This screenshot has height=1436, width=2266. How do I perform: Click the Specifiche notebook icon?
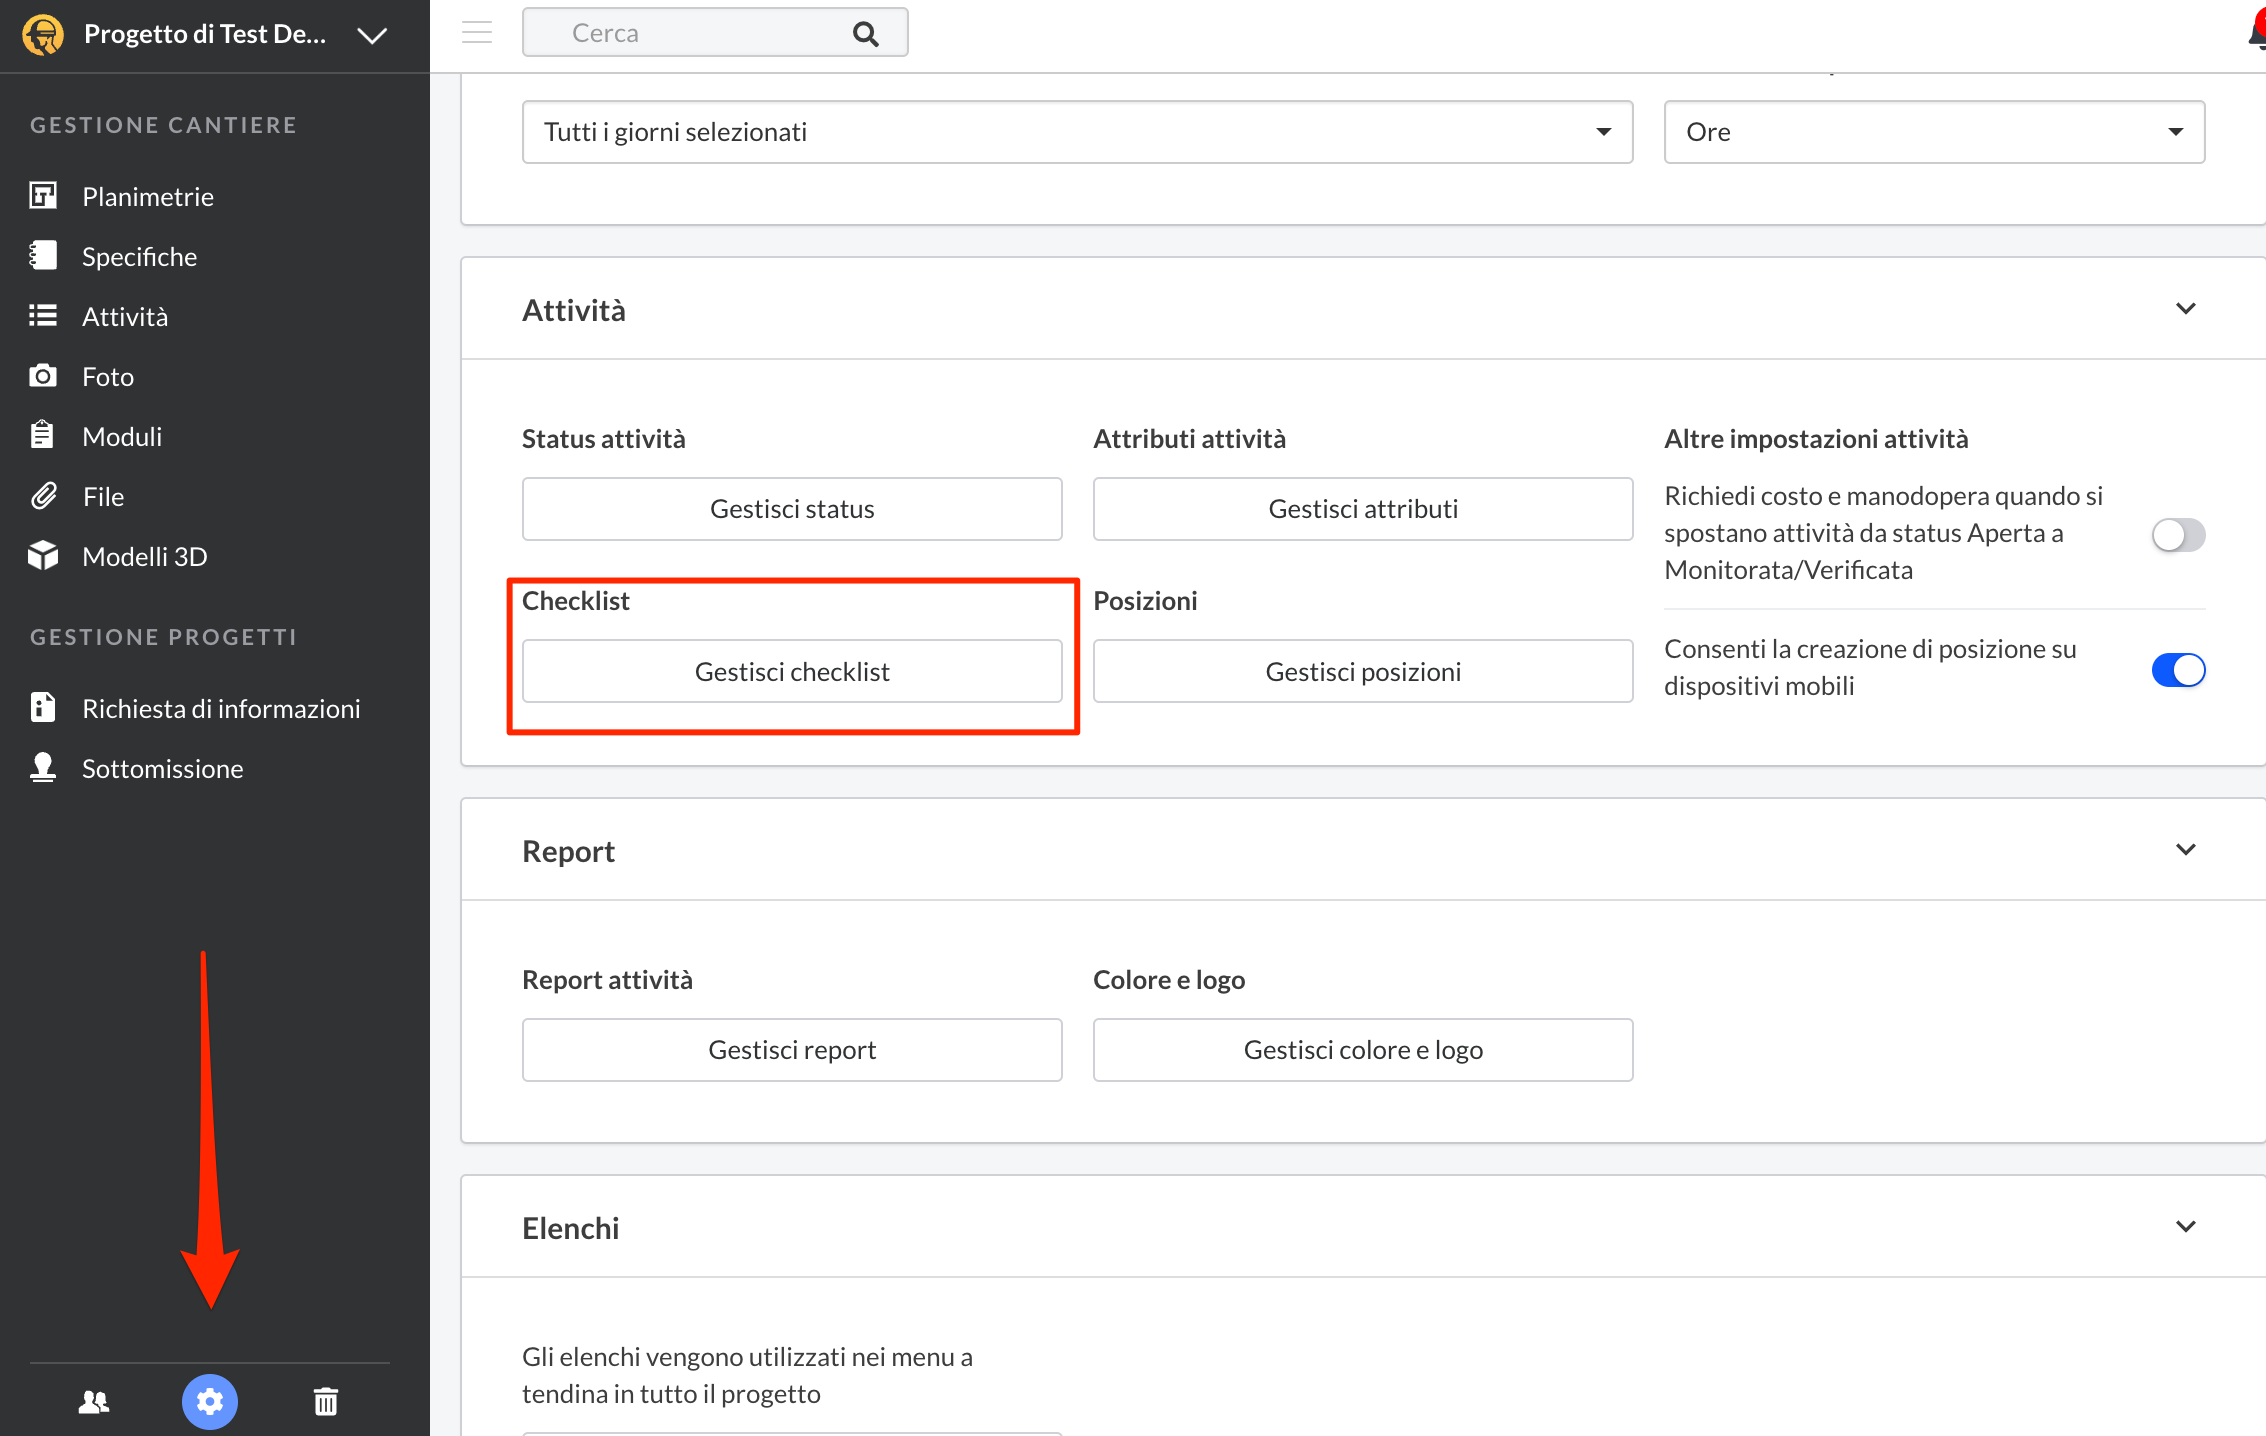(43, 255)
